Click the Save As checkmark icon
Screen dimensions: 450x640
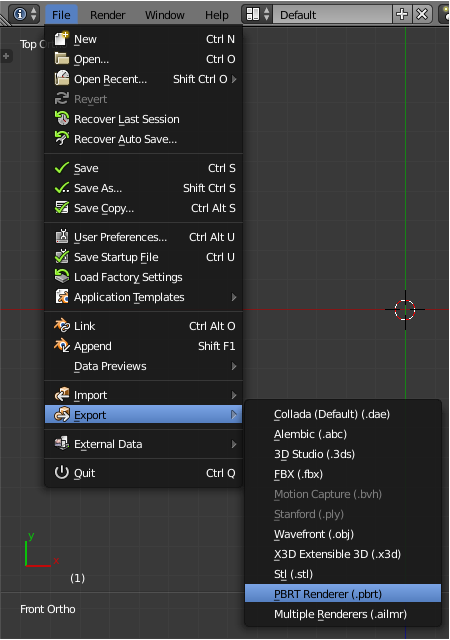[62, 188]
